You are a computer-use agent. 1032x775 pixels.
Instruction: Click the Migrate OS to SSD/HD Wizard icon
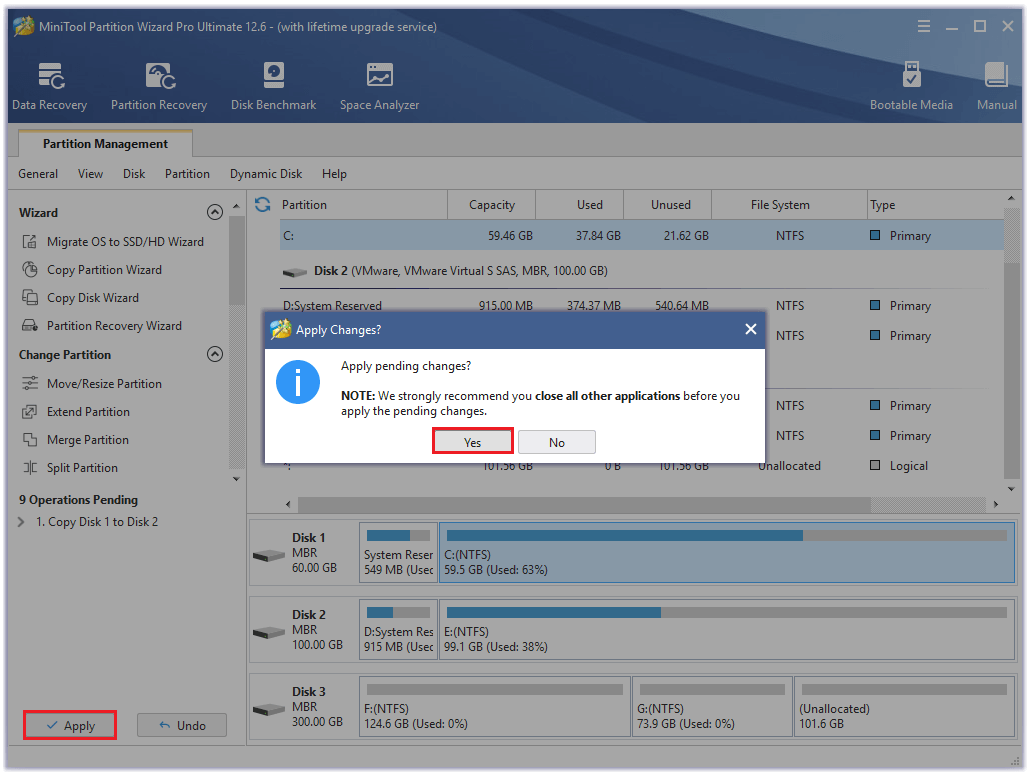pos(30,241)
